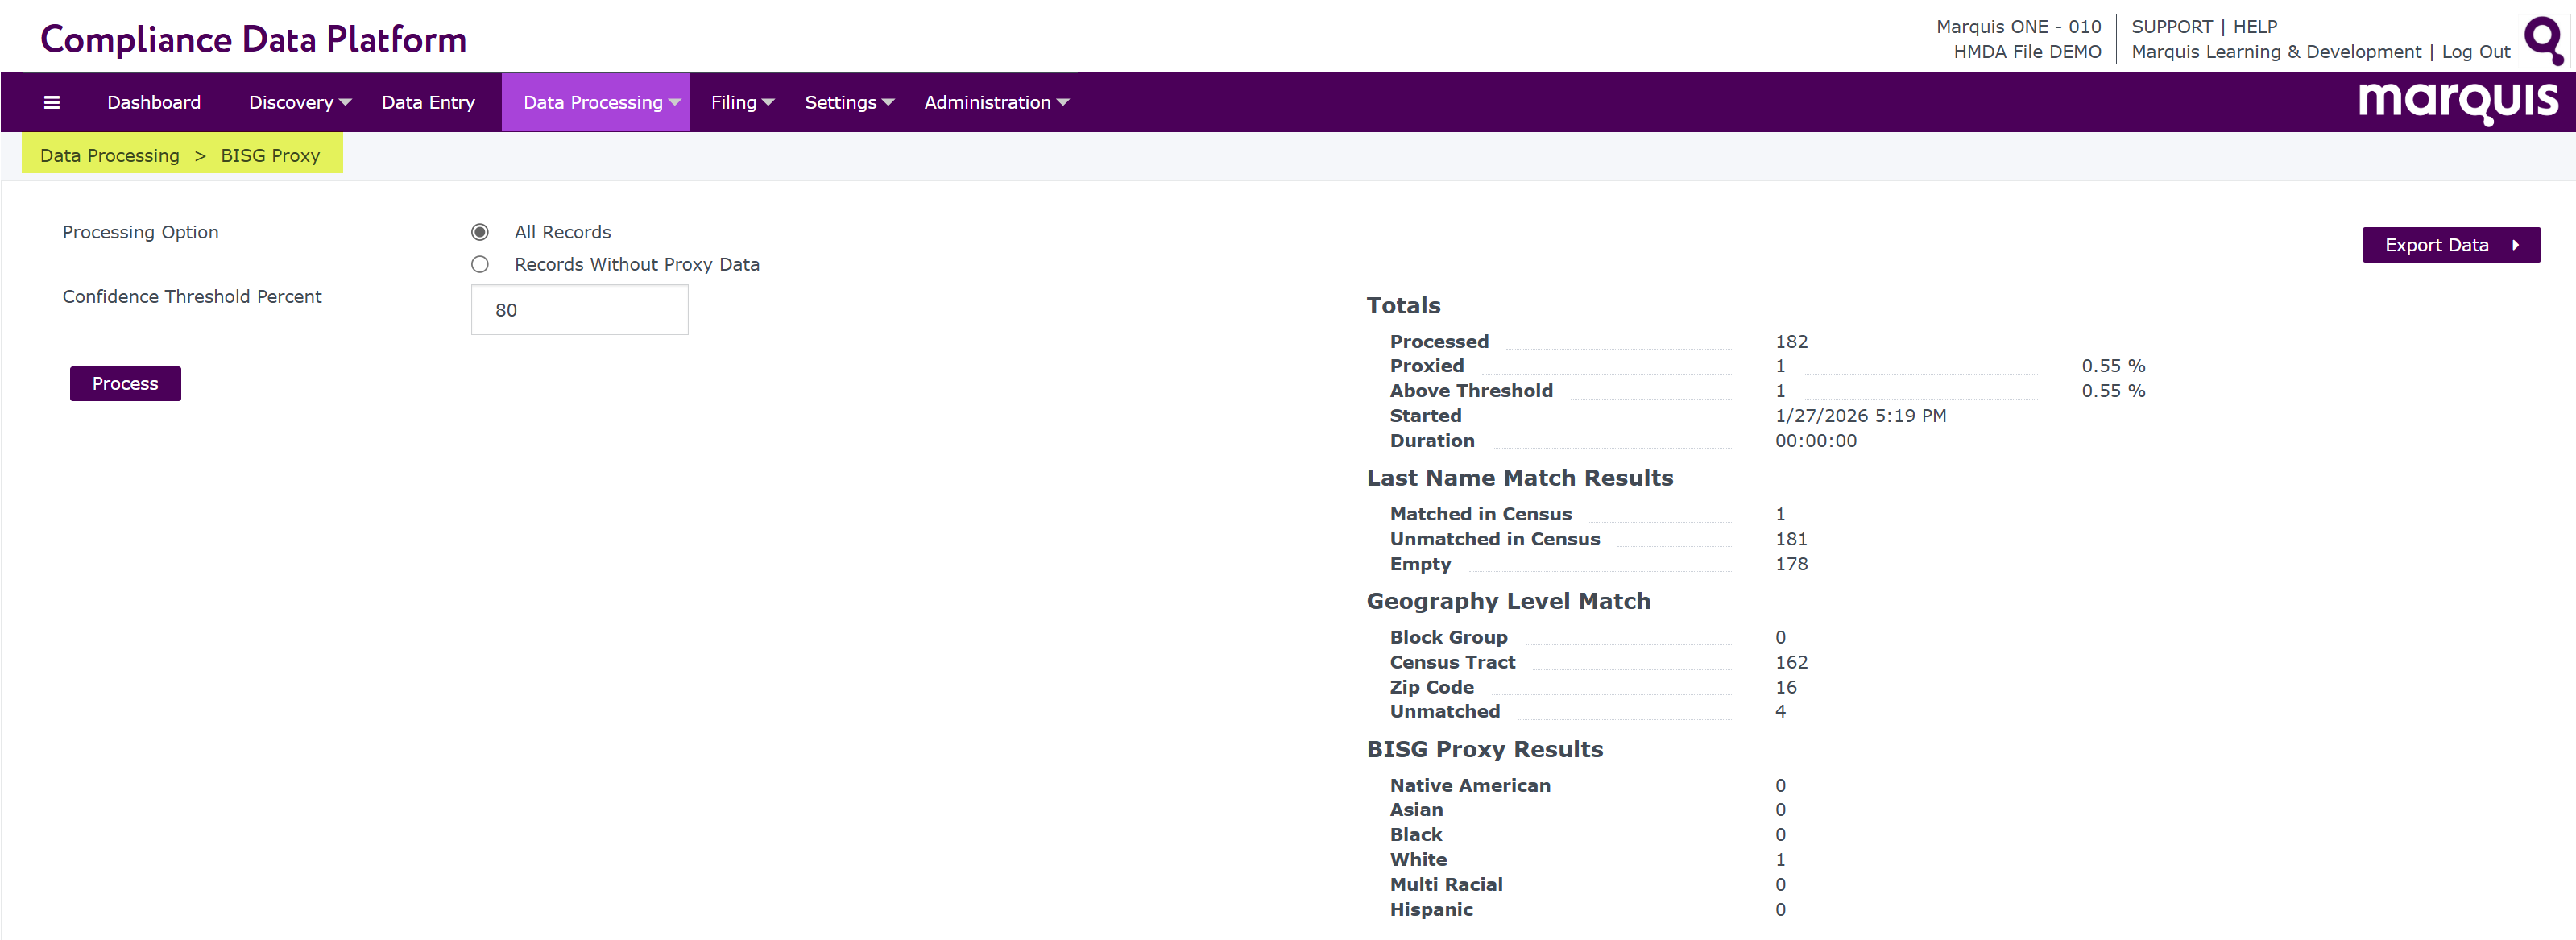Select Records Without Proxy Data option
Image resolution: width=2576 pixels, height=940 pixels.
click(x=480, y=264)
